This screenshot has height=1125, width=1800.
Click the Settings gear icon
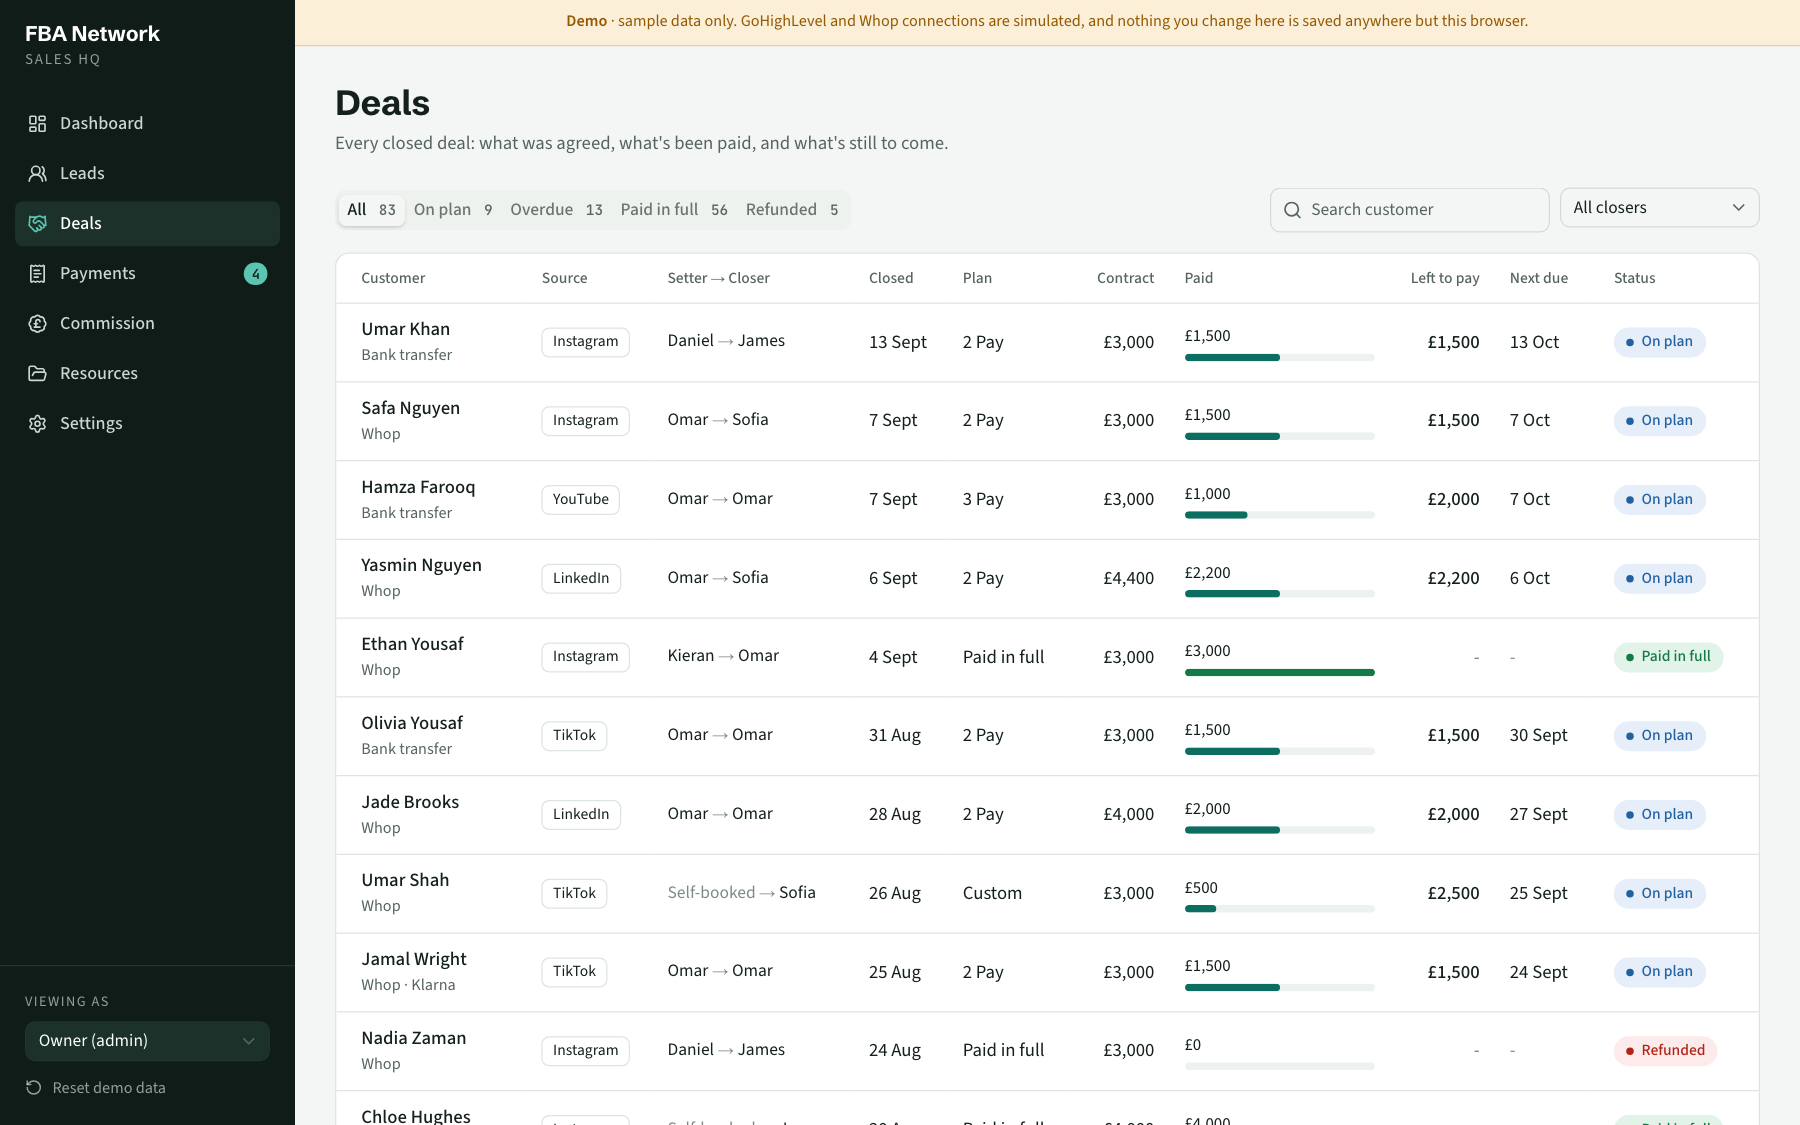[37, 423]
